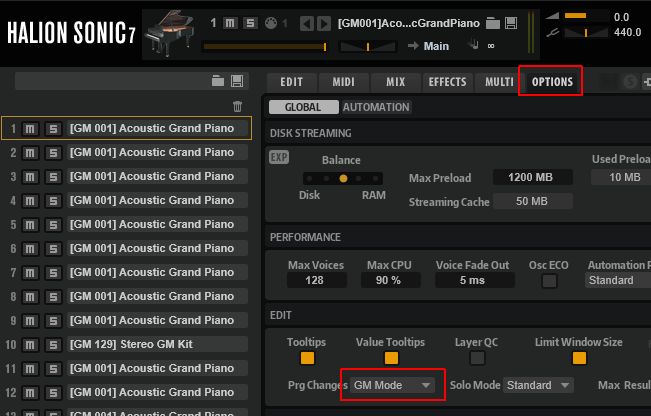Load multi via folder icon in rack
The image size is (651, 416).
point(218,81)
